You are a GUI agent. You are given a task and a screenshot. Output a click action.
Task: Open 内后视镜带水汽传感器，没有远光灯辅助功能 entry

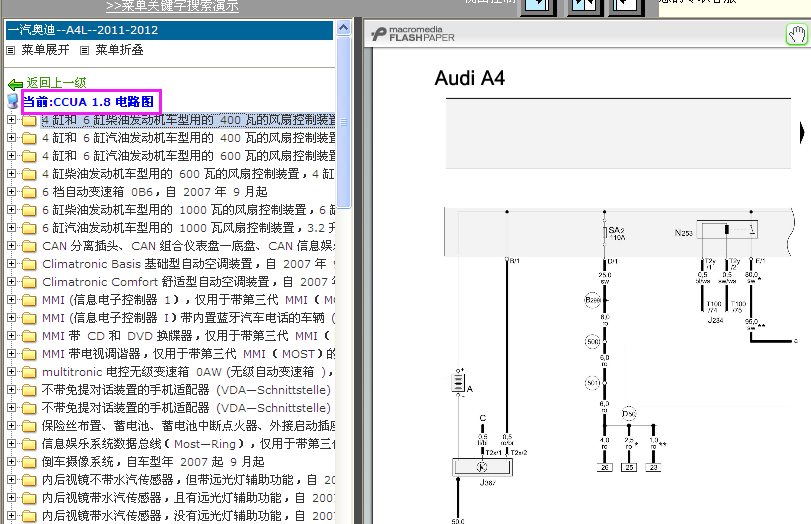(188, 516)
